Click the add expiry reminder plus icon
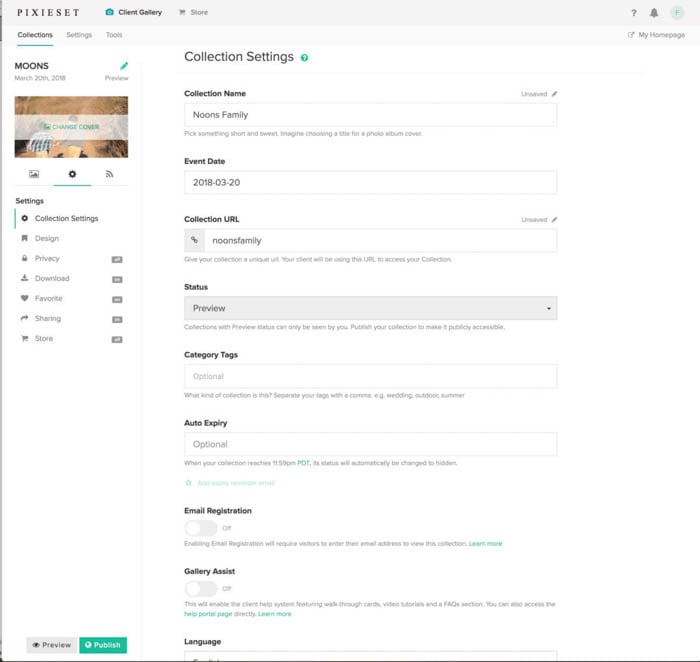 click(188, 483)
